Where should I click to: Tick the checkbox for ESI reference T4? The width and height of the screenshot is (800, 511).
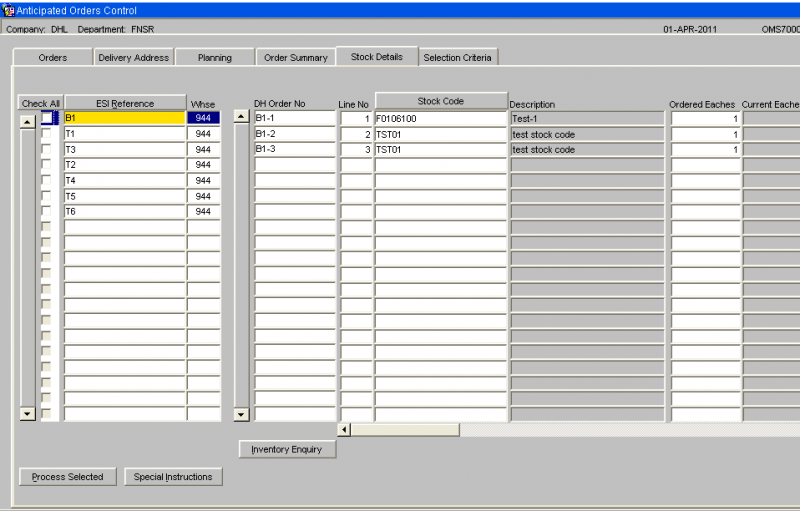pyautogui.click(x=46, y=180)
